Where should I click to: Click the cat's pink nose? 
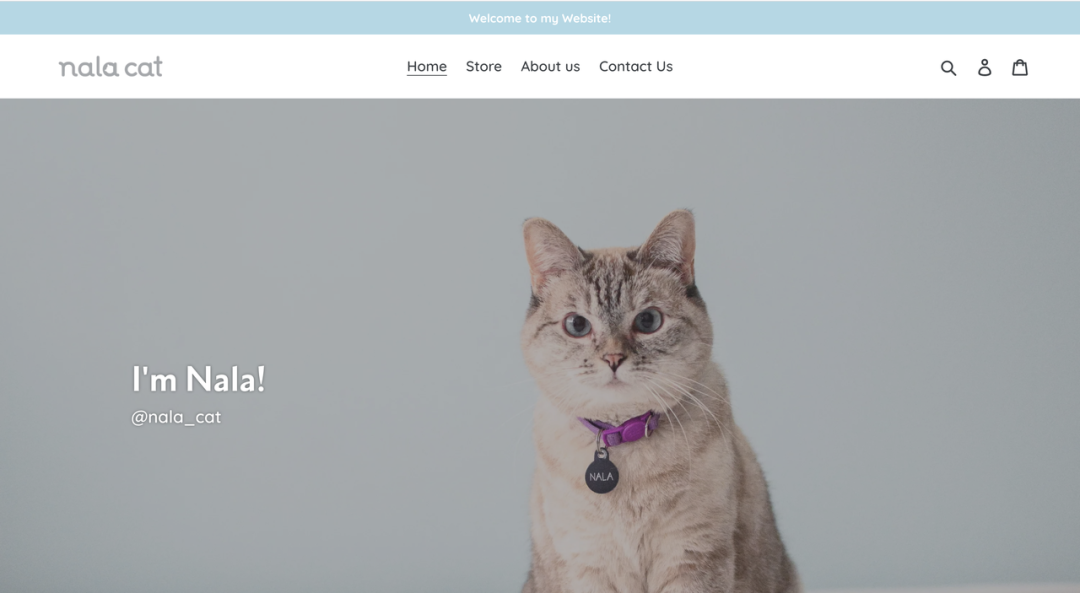click(x=613, y=360)
